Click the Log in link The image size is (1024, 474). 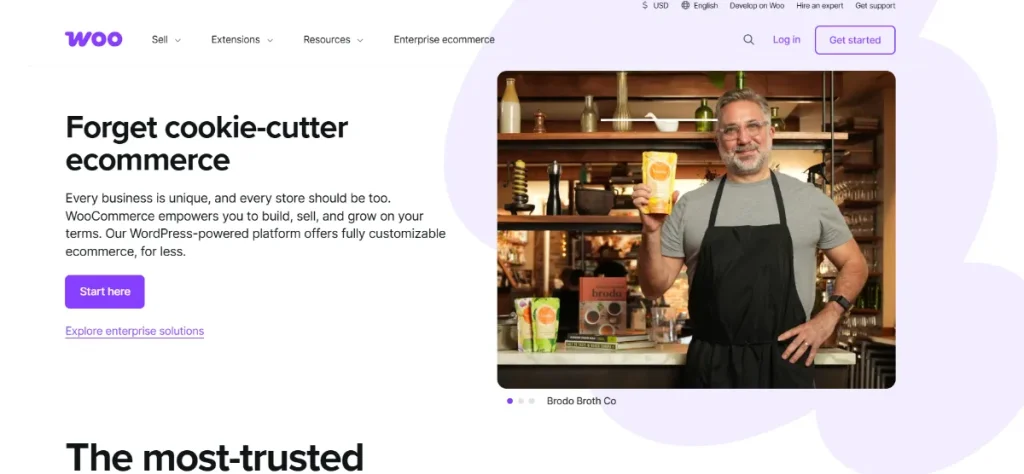(x=786, y=40)
